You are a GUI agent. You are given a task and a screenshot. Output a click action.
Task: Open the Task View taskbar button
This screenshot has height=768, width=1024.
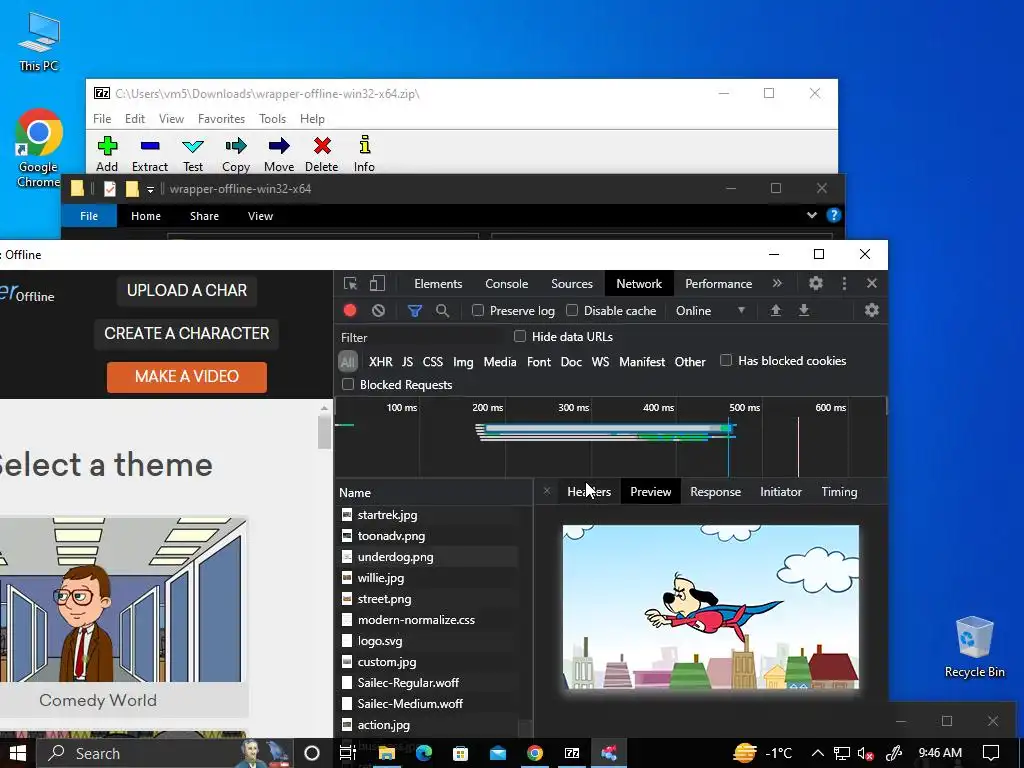(x=347, y=753)
